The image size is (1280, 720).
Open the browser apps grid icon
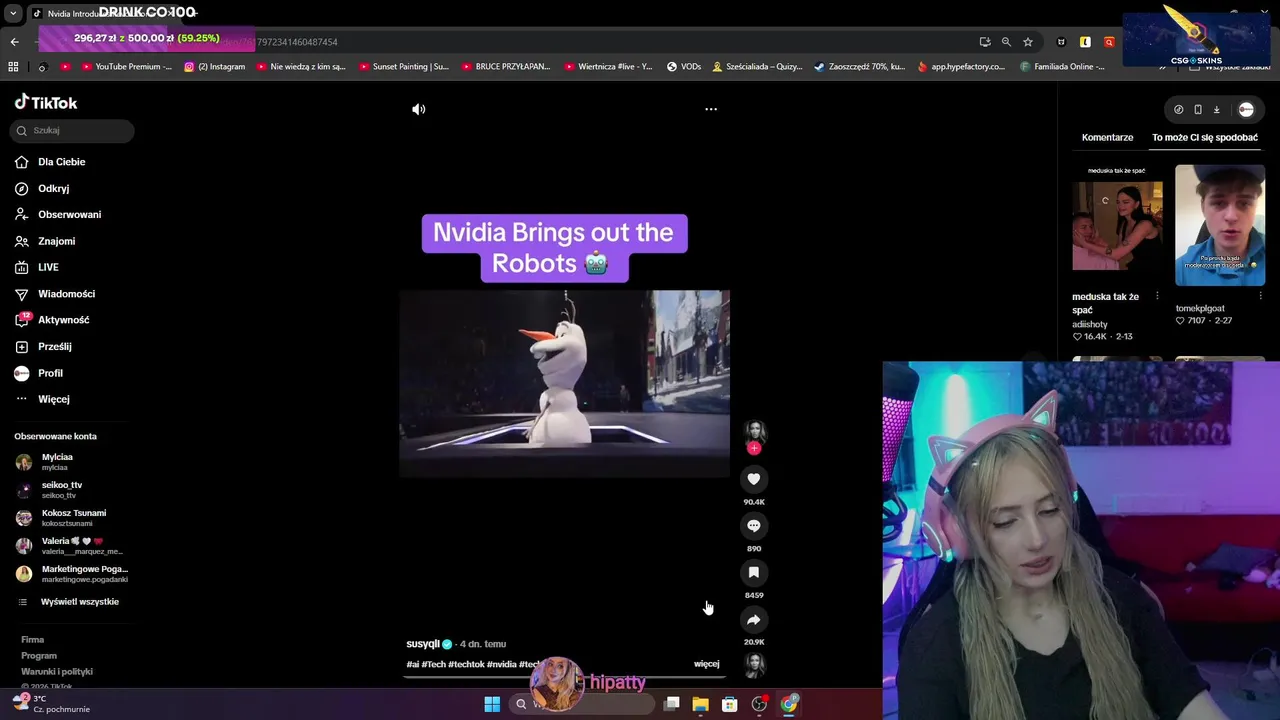coord(13,67)
